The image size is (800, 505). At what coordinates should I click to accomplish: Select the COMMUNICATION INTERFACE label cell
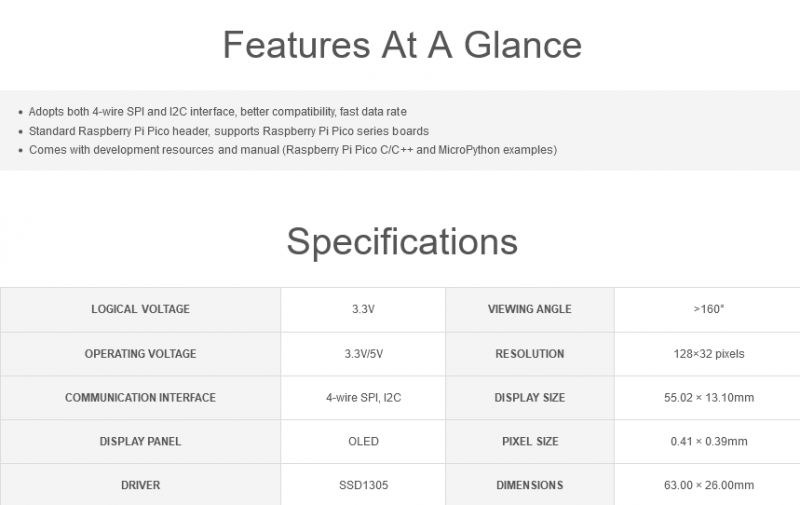pyautogui.click(x=140, y=397)
